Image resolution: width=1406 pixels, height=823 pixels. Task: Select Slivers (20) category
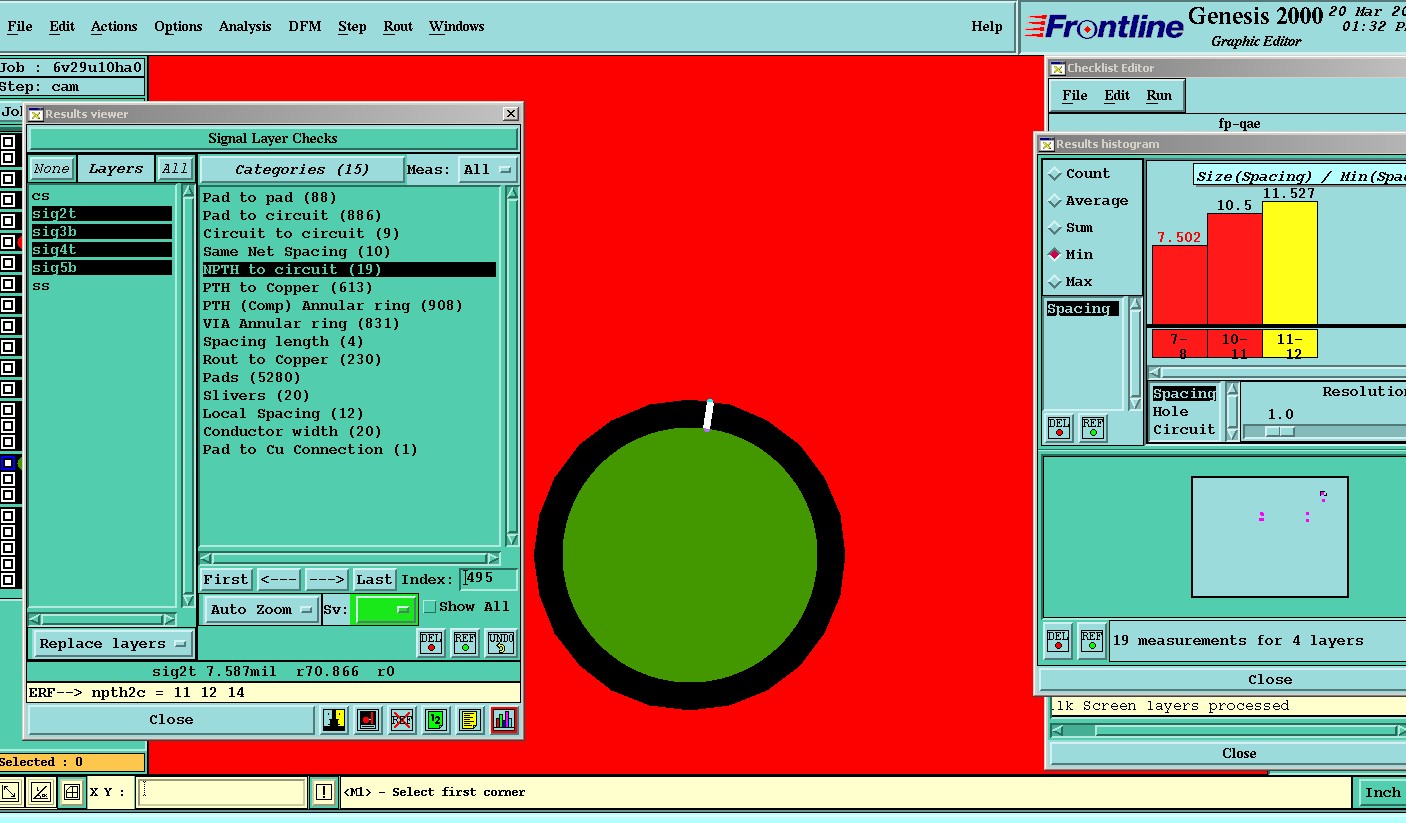[x=256, y=395]
